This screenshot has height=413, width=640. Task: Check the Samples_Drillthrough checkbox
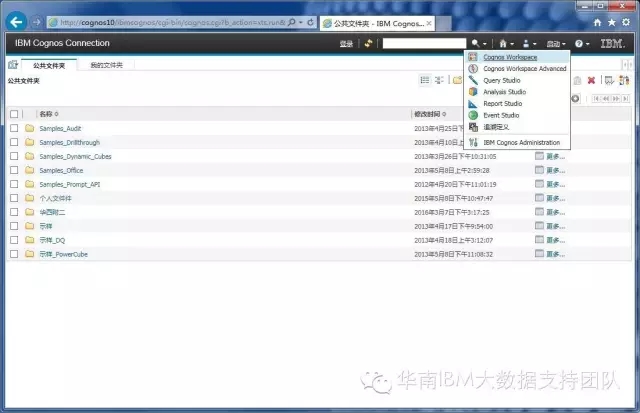pyautogui.click(x=14, y=142)
